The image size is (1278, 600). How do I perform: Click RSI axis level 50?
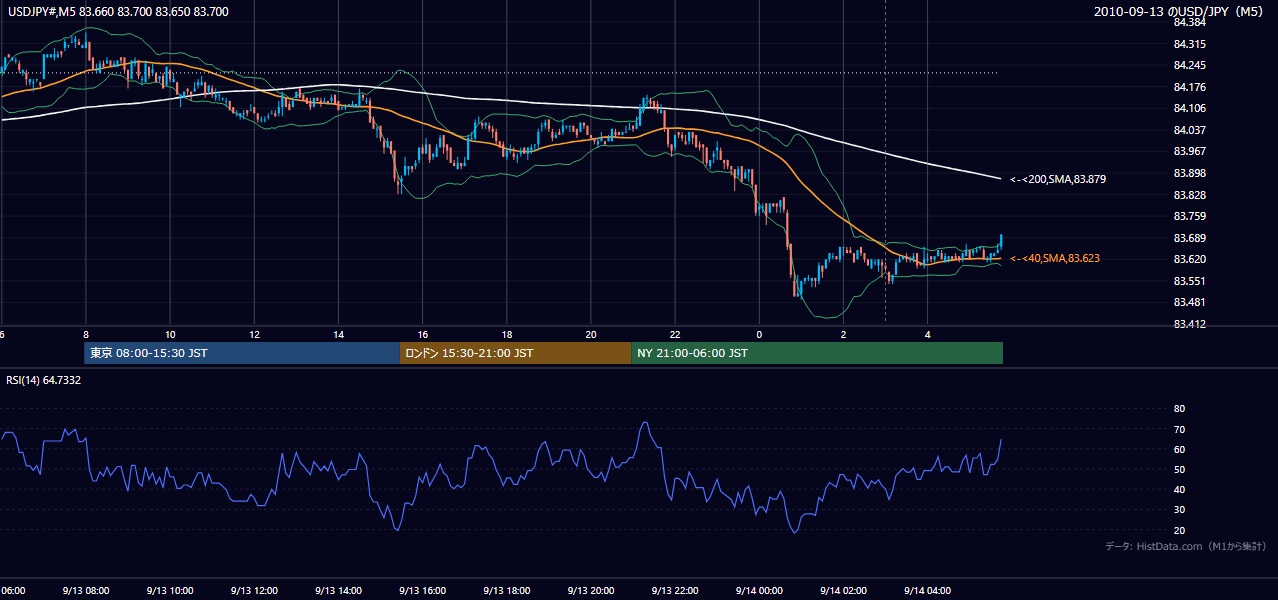point(1179,469)
